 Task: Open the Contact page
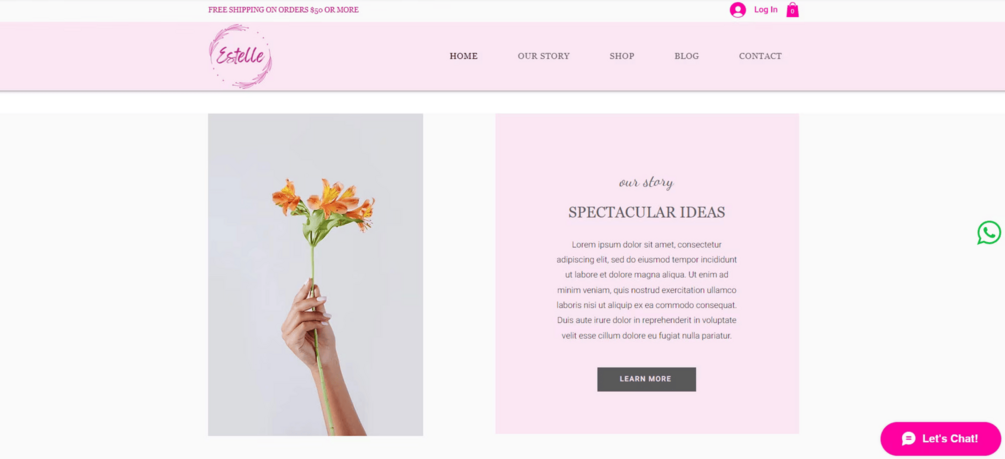coord(760,56)
